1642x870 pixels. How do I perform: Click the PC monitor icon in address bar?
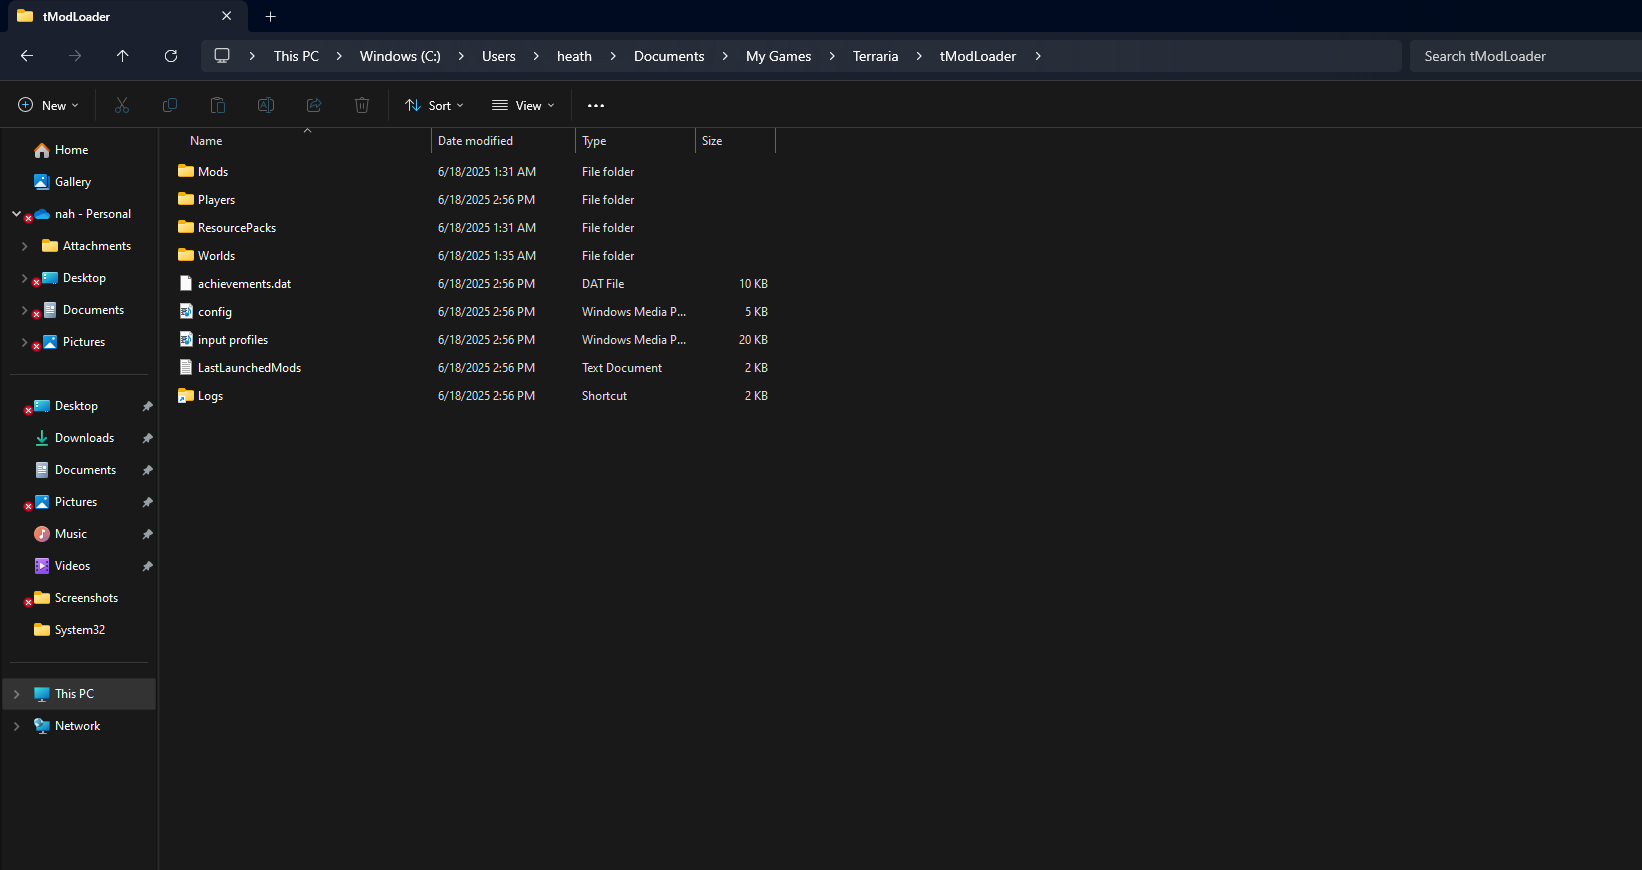tap(222, 56)
